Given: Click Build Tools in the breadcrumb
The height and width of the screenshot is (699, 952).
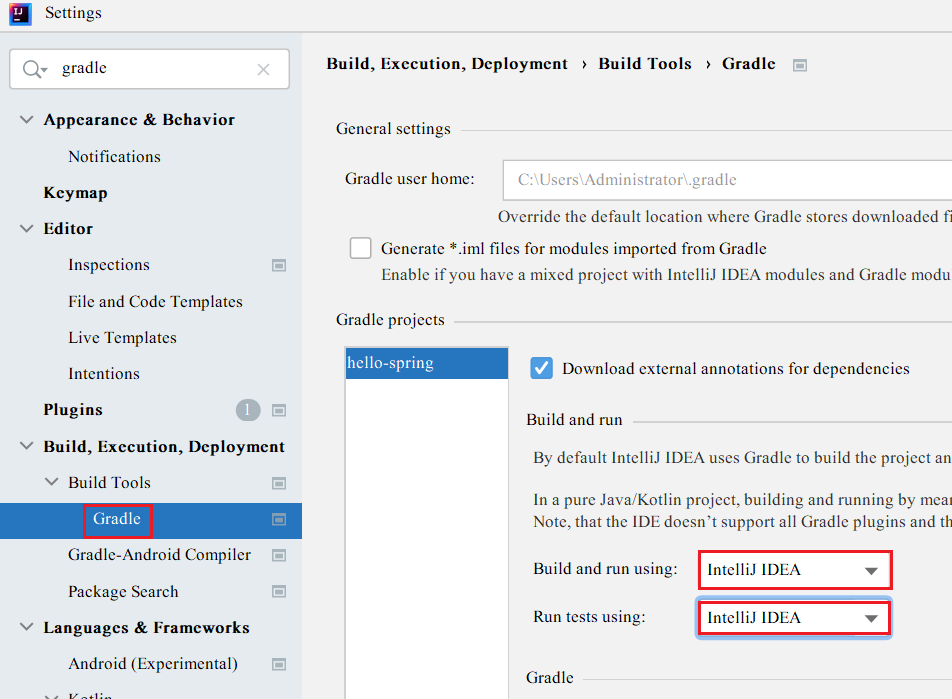Looking at the screenshot, I should pyautogui.click(x=645, y=64).
